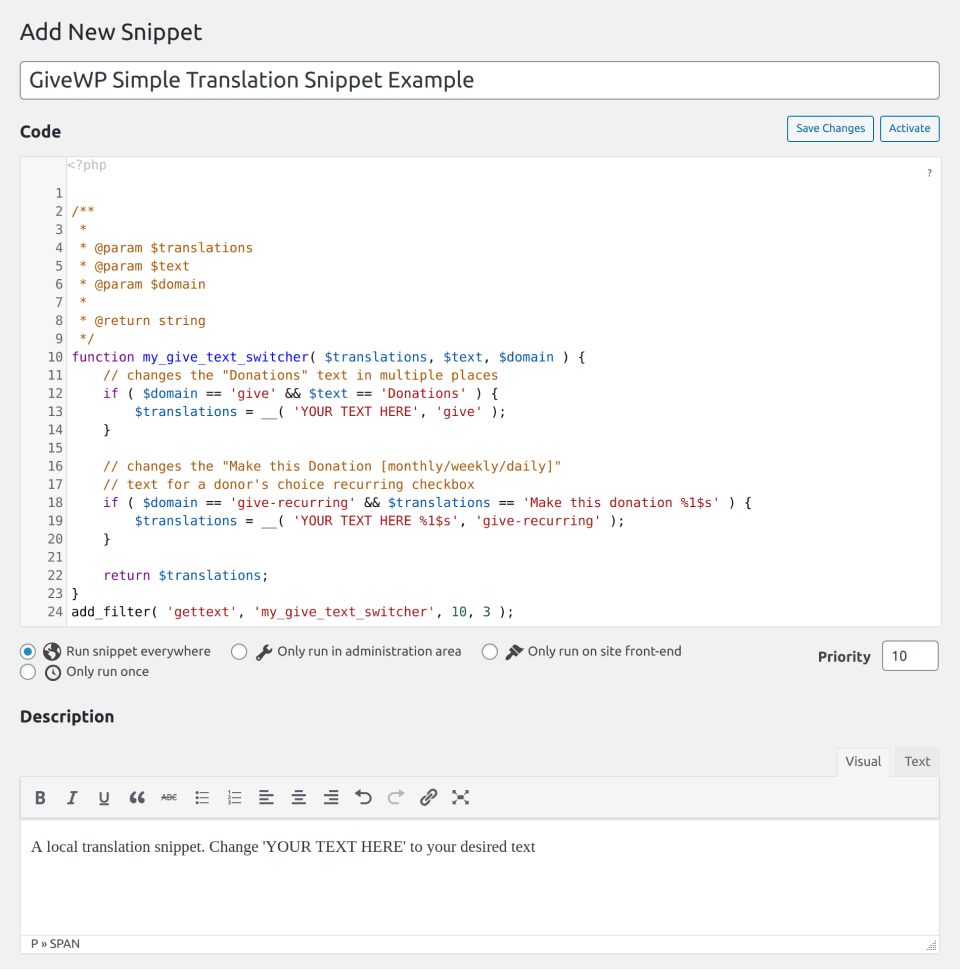Apply italic formatting in description editor
This screenshot has height=970, width=960.
72,797
